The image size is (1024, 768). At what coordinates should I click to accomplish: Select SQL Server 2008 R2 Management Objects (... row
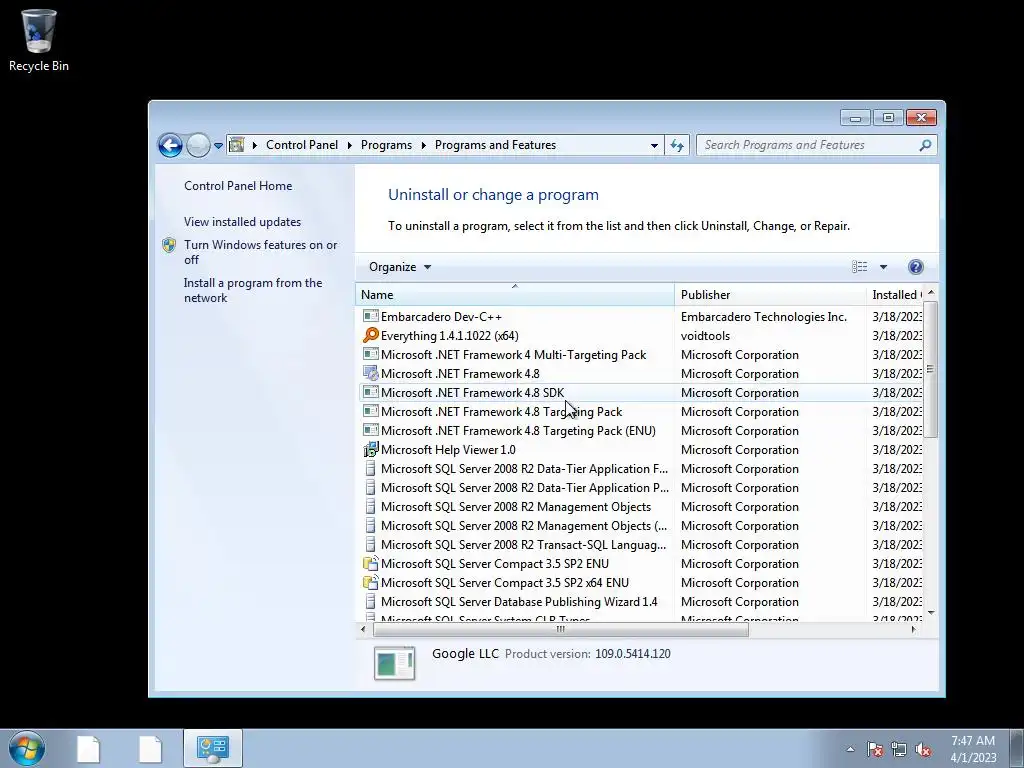click(x=641, y=526)
